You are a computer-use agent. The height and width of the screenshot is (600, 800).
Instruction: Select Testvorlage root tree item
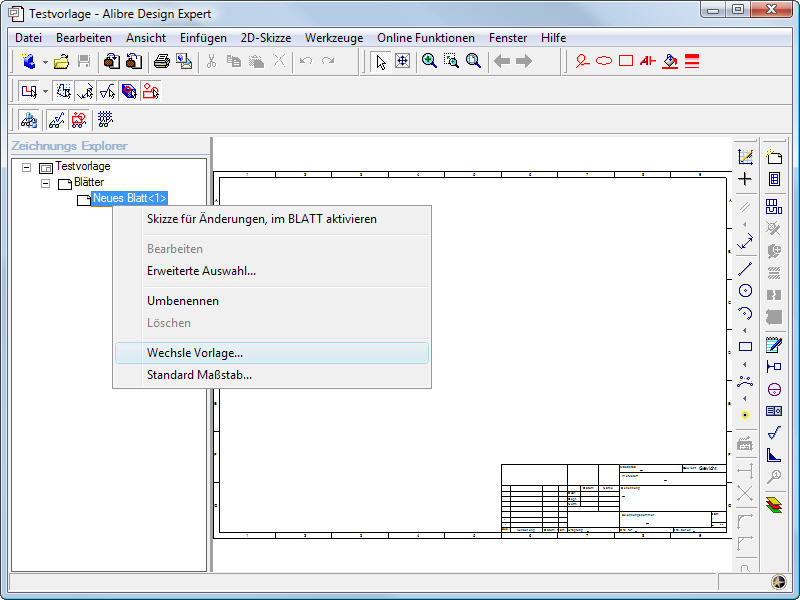pos(83,166)
